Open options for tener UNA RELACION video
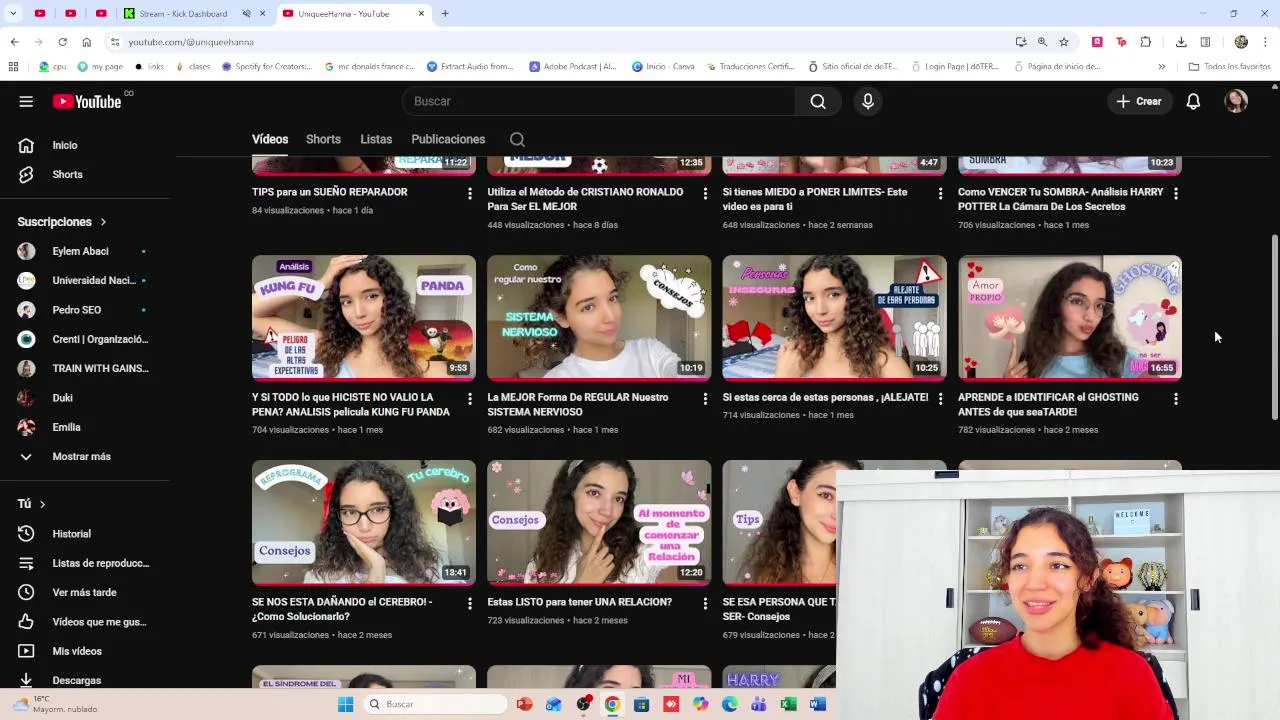 pyautogui.click(x=705, y=604)
